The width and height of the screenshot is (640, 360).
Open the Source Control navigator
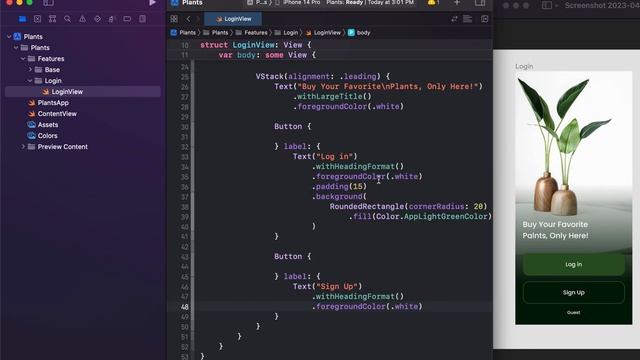(x=38, y=19)
